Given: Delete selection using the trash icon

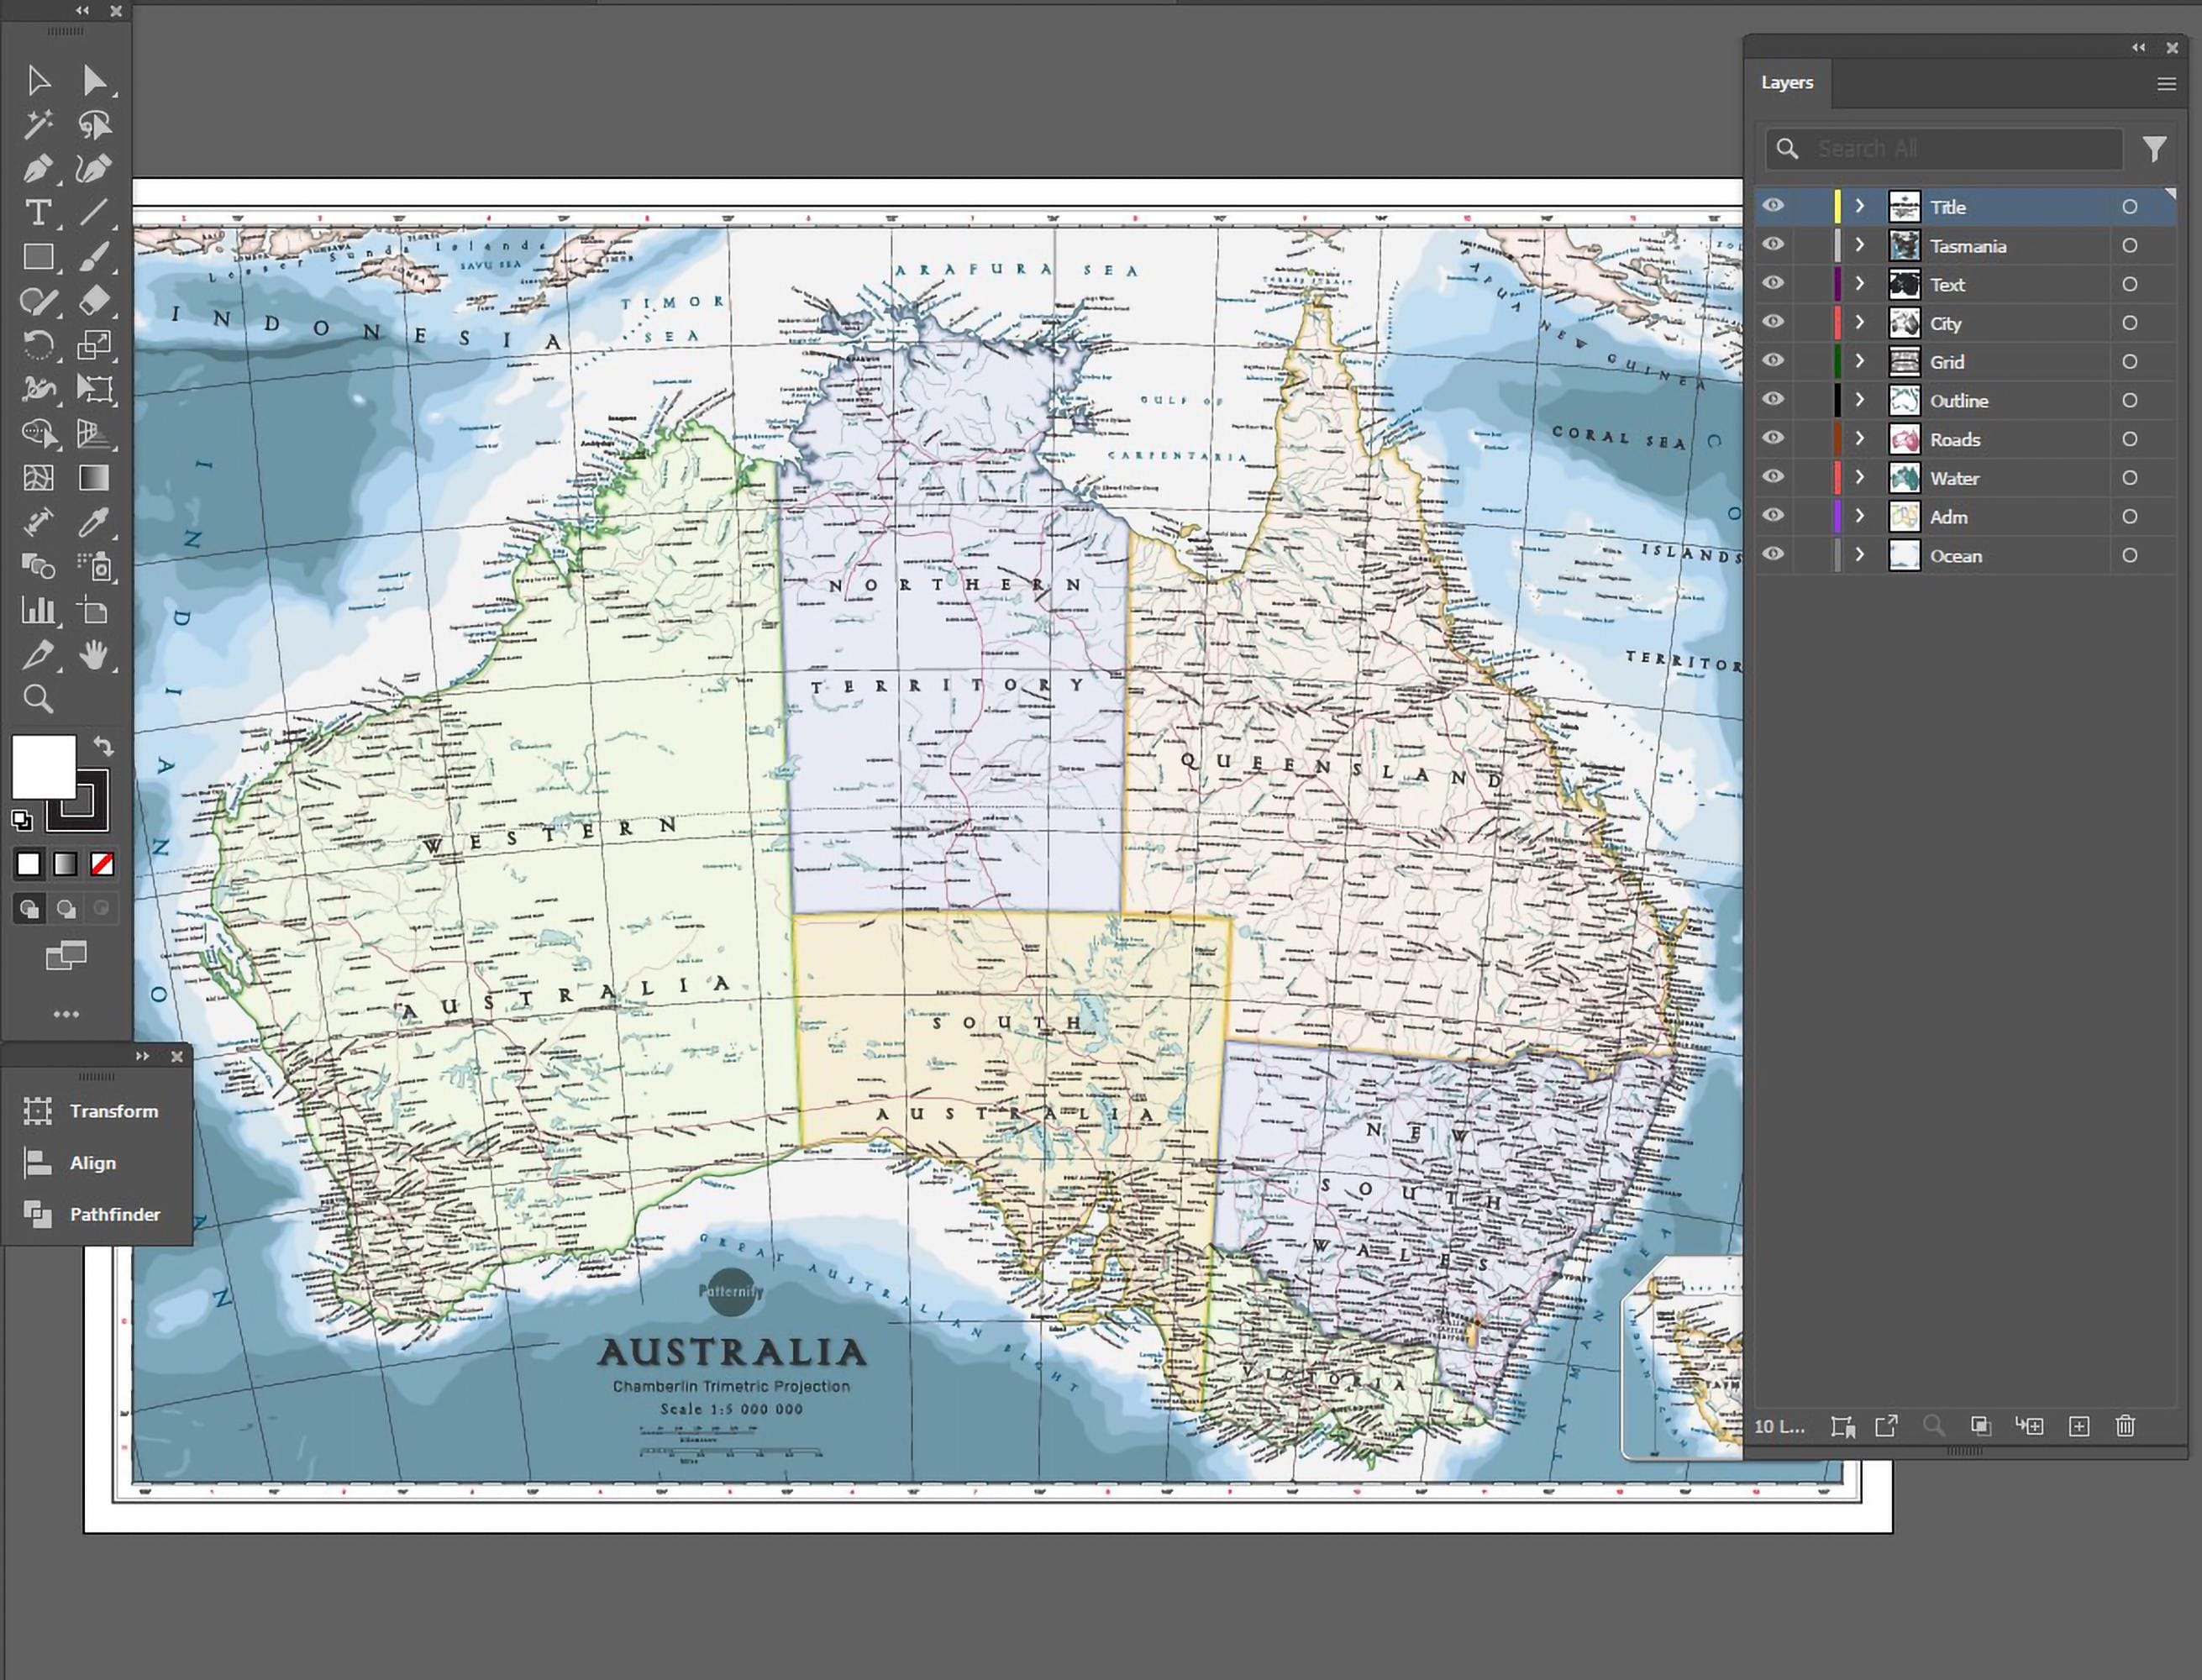Looking at the screenshot, I should [x=2125, y=1427].
